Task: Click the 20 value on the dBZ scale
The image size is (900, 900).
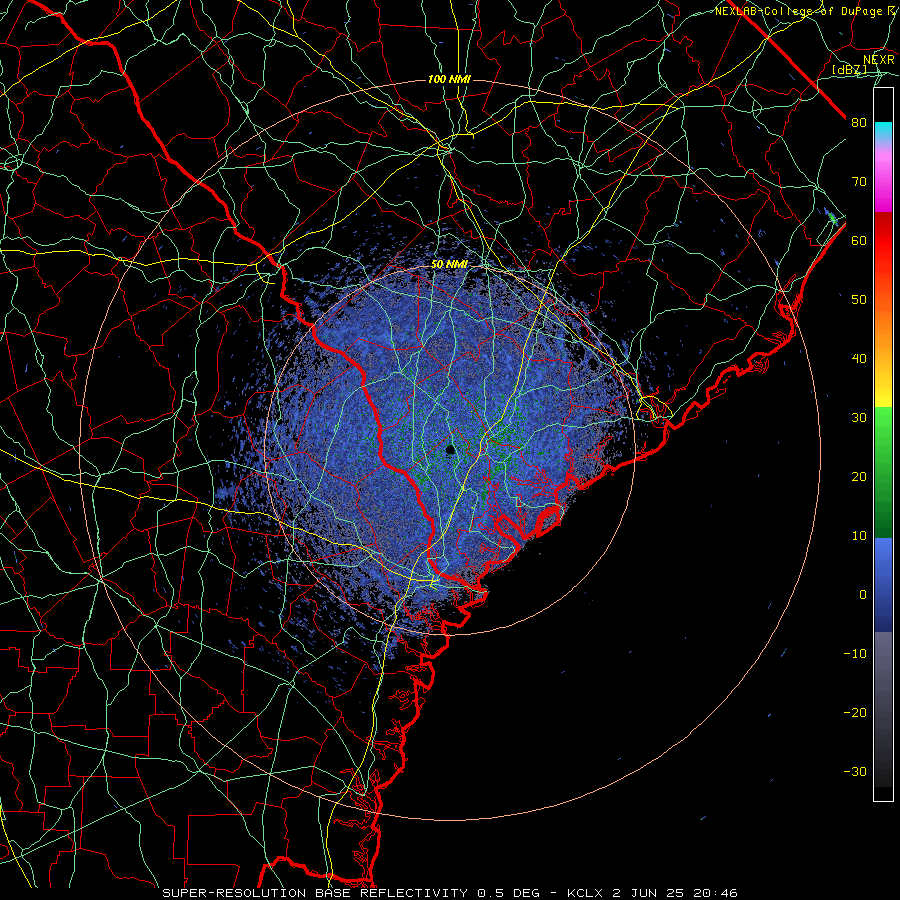Action: (x=859, y=477)
